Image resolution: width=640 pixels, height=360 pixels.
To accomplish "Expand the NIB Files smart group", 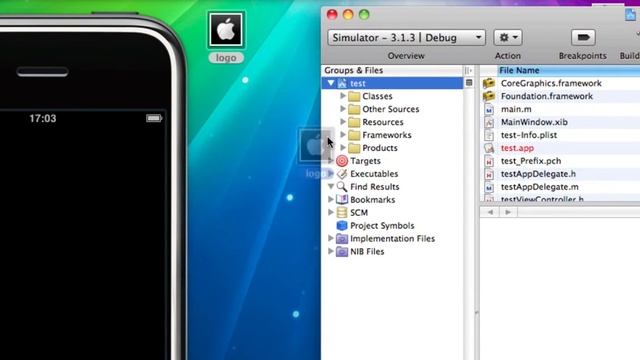I will click(331, 251).
